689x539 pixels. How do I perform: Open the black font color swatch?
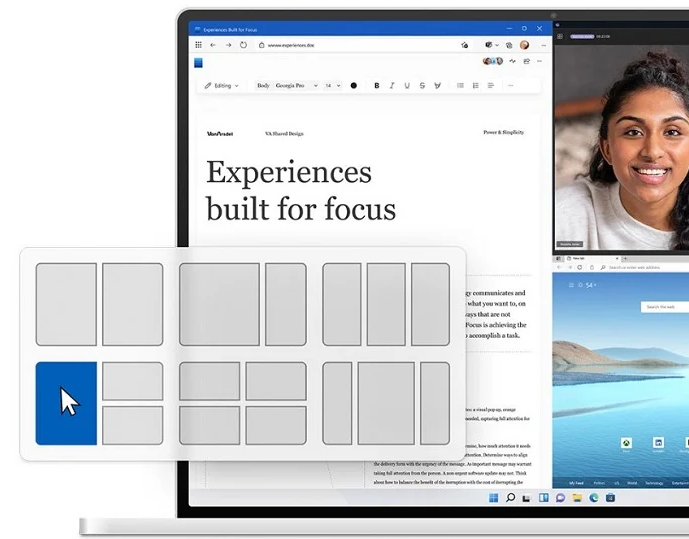point(354,86)
